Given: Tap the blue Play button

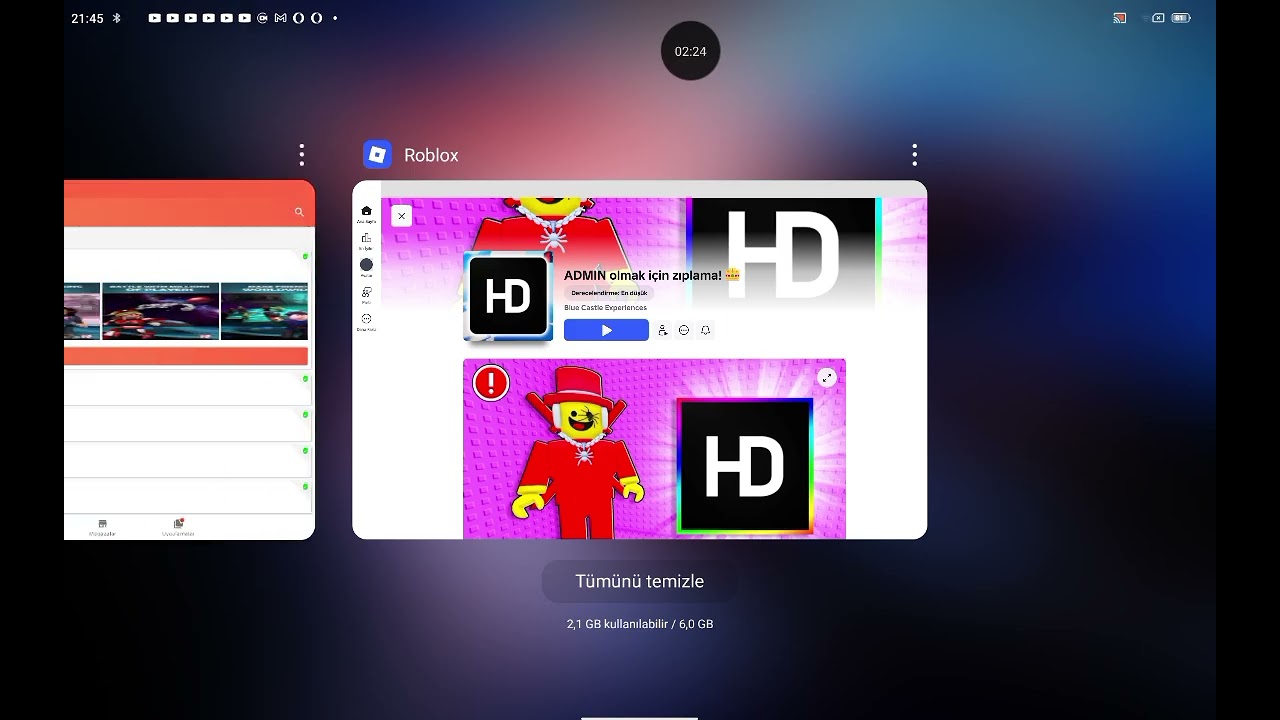Looking at the screenshot, I should [606, 330].
